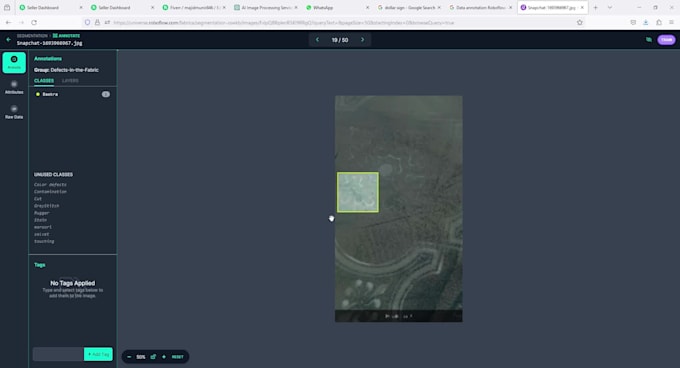Click the yellow annotation box on the fabric image
The height and width of the screenshot is (368, 680).
coord(358,192)
